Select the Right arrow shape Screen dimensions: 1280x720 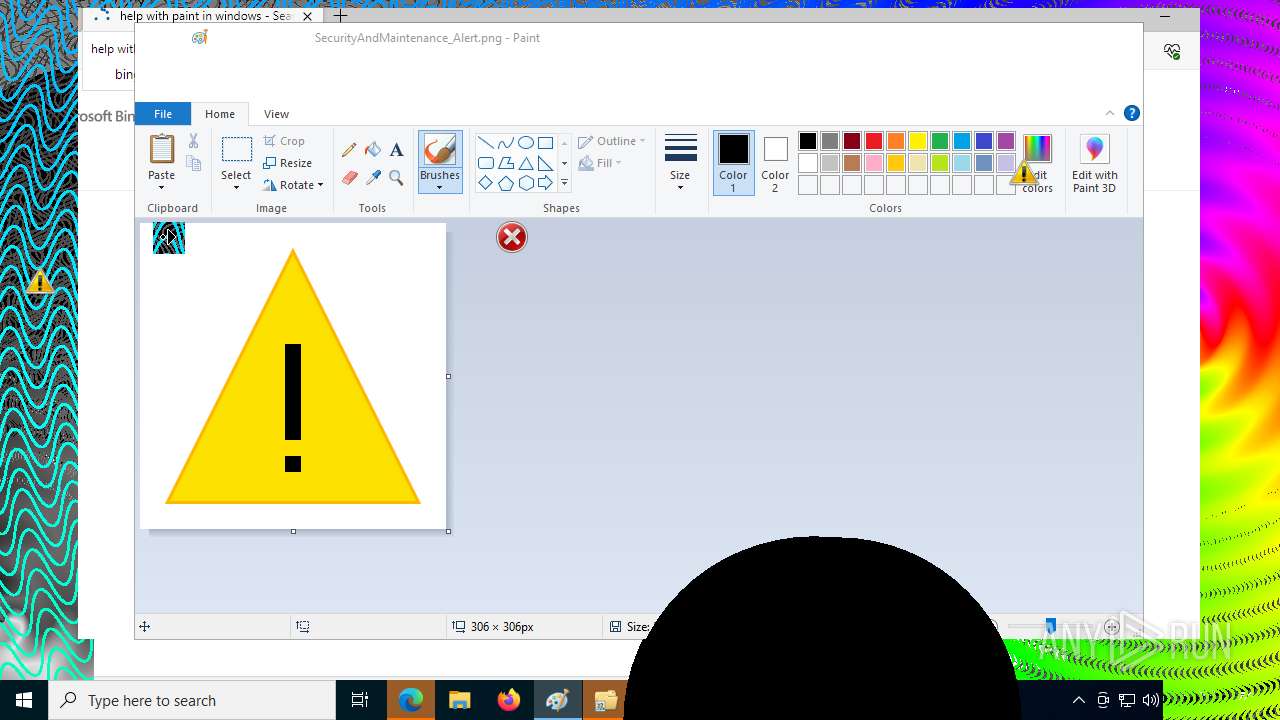(x=546, y=183)
